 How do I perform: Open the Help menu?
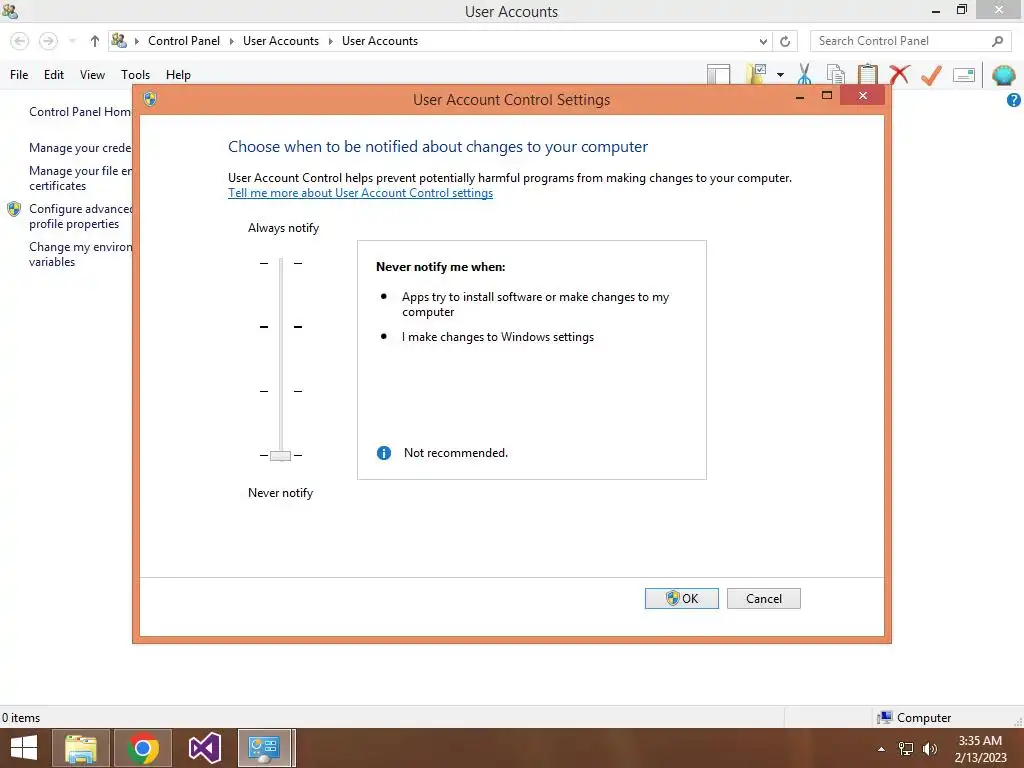pyautogui.click(x=178, y=74)
